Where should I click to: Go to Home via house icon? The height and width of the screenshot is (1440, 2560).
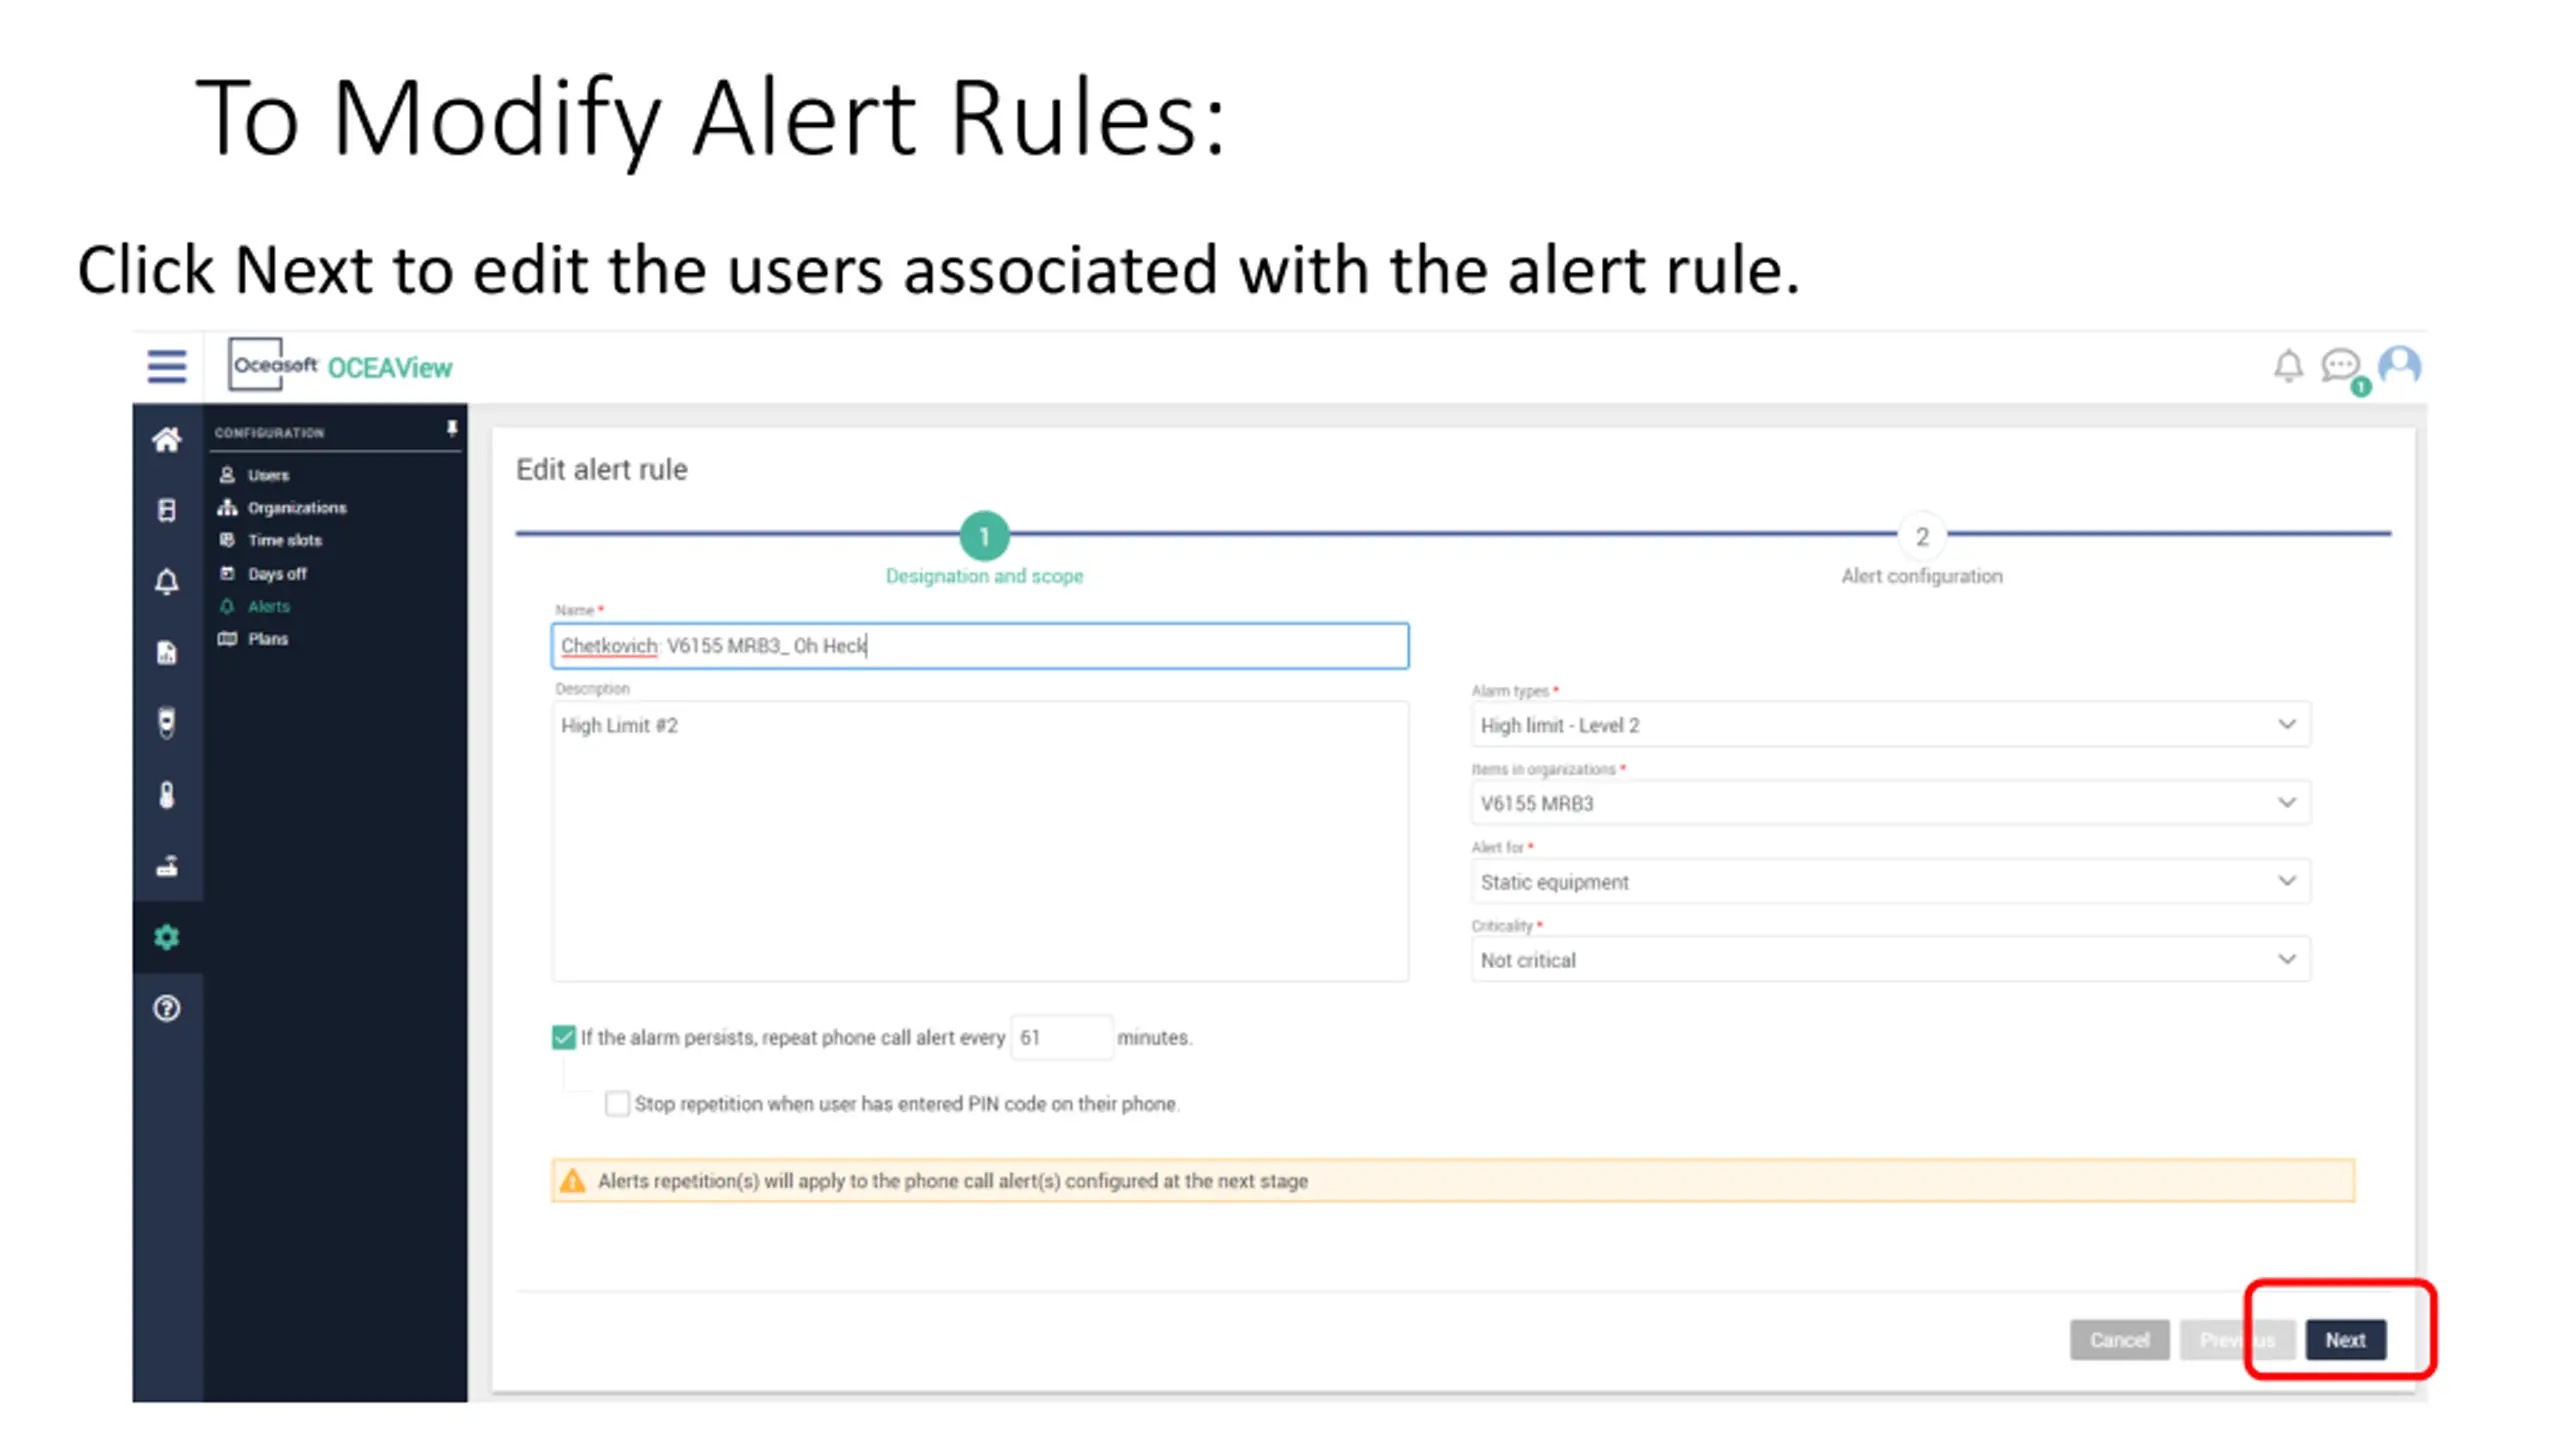point(166,439)
